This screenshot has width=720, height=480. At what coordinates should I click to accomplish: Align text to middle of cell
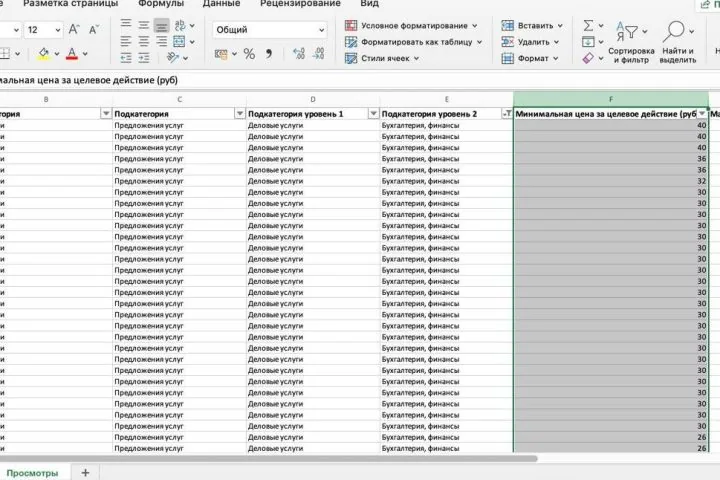[144, 25]
